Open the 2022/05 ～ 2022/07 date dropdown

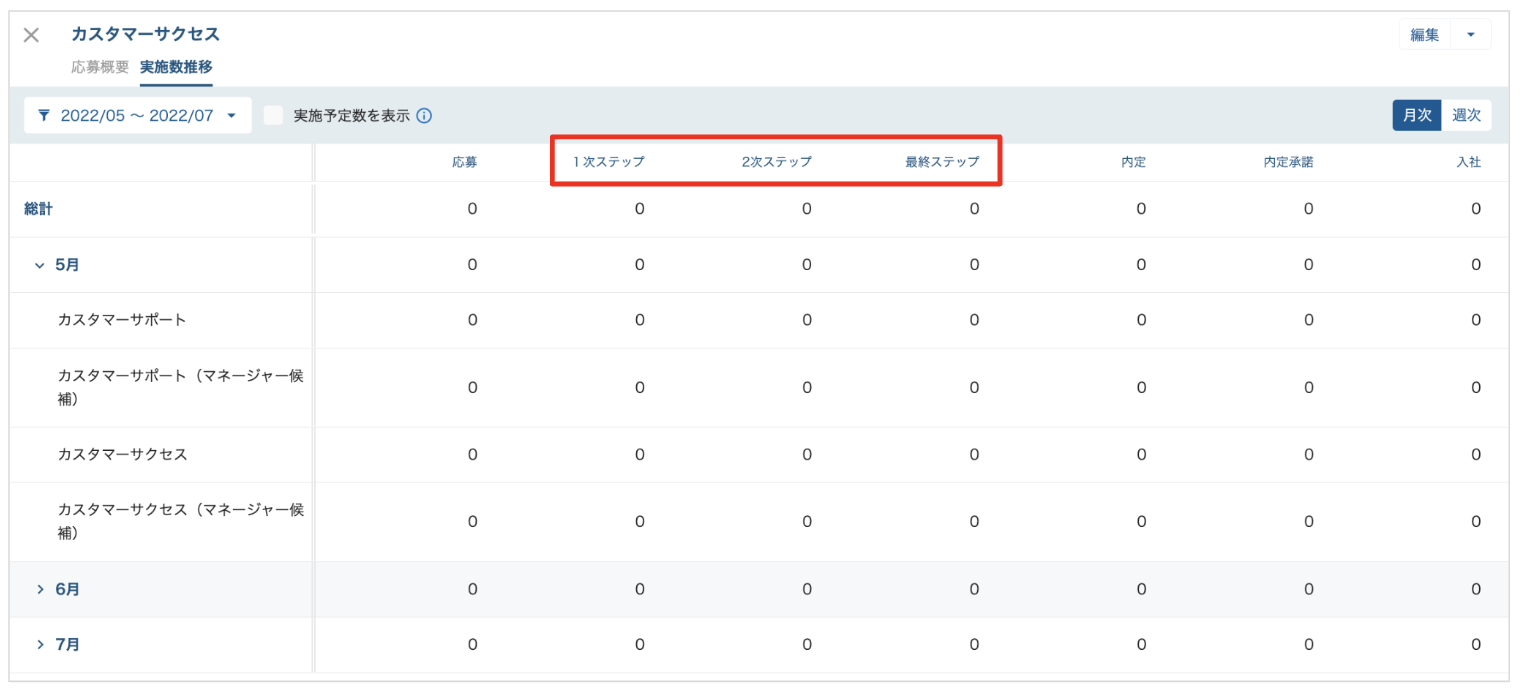pos(138,115)
